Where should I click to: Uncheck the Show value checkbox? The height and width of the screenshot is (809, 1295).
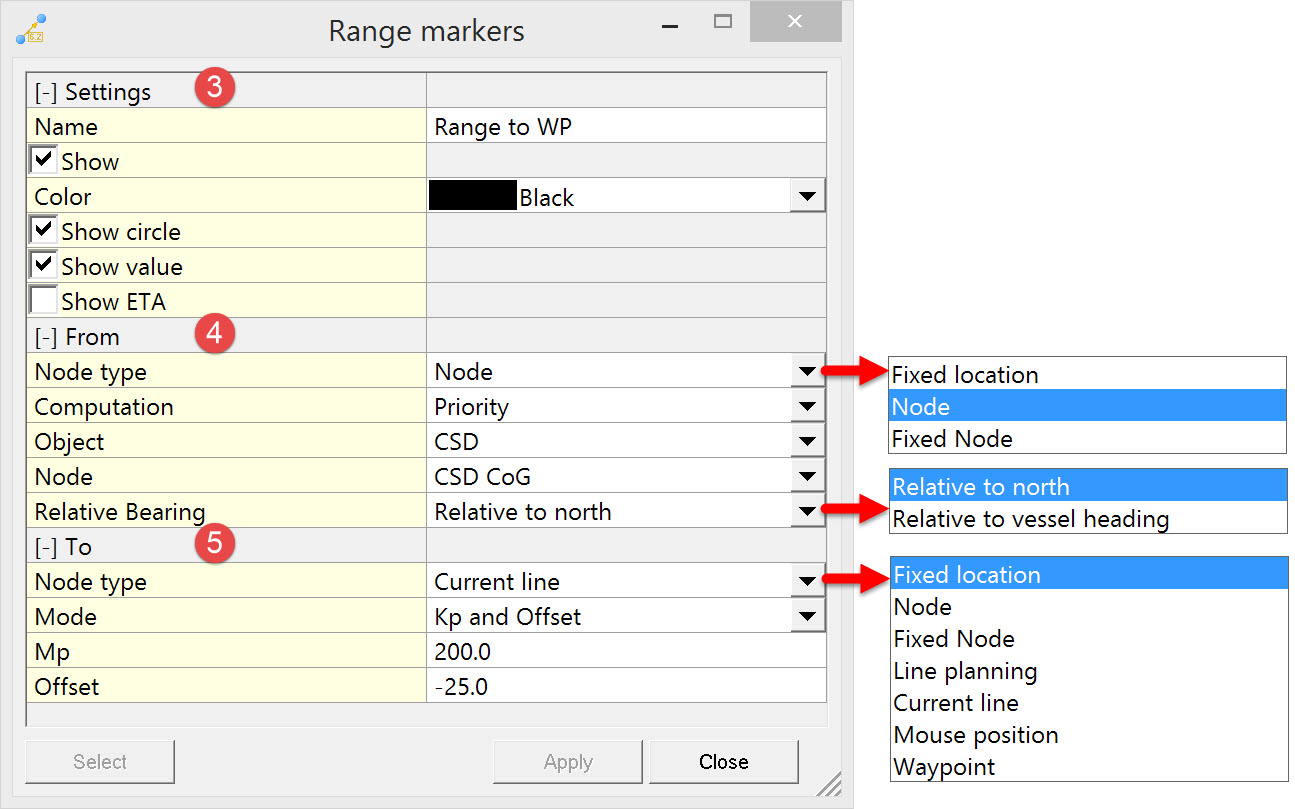click(44, 266)
